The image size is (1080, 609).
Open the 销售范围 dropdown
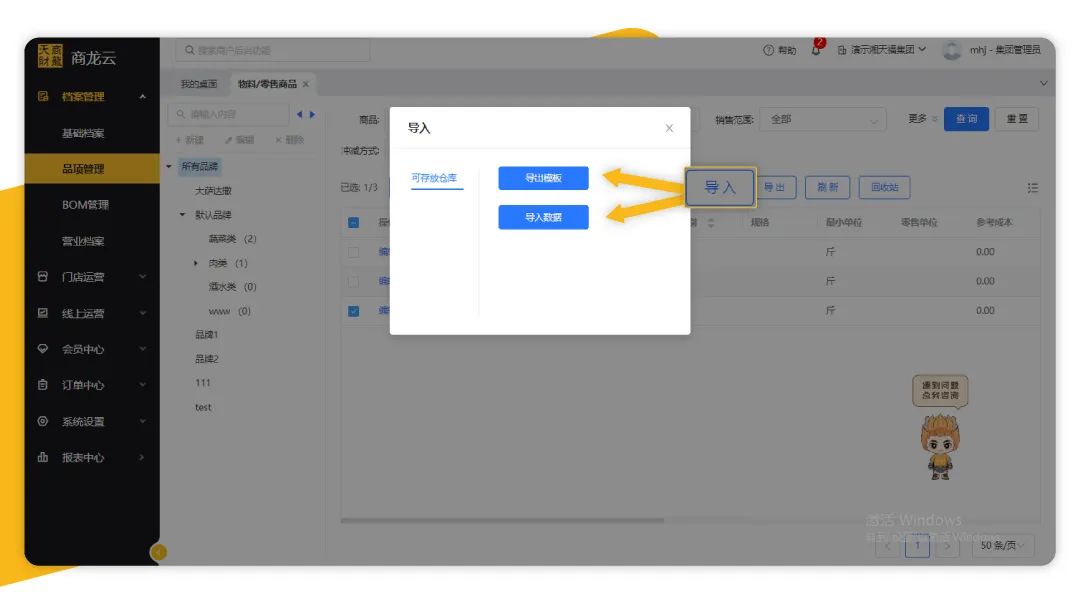822,120
